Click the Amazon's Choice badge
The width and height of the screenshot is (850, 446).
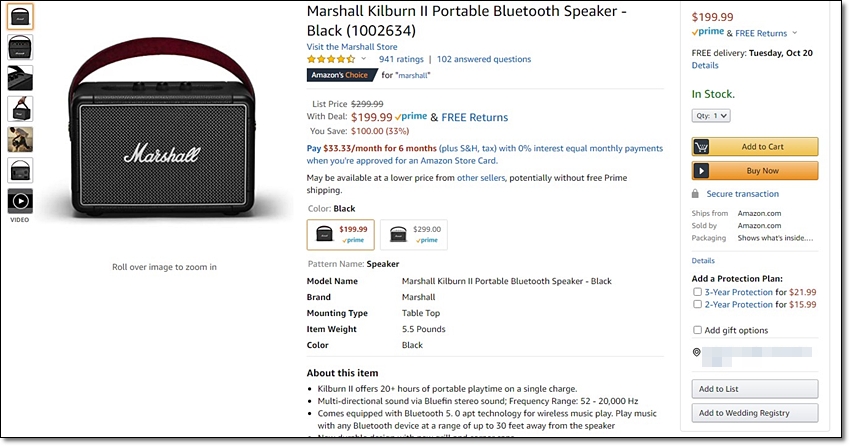(342, 75)
